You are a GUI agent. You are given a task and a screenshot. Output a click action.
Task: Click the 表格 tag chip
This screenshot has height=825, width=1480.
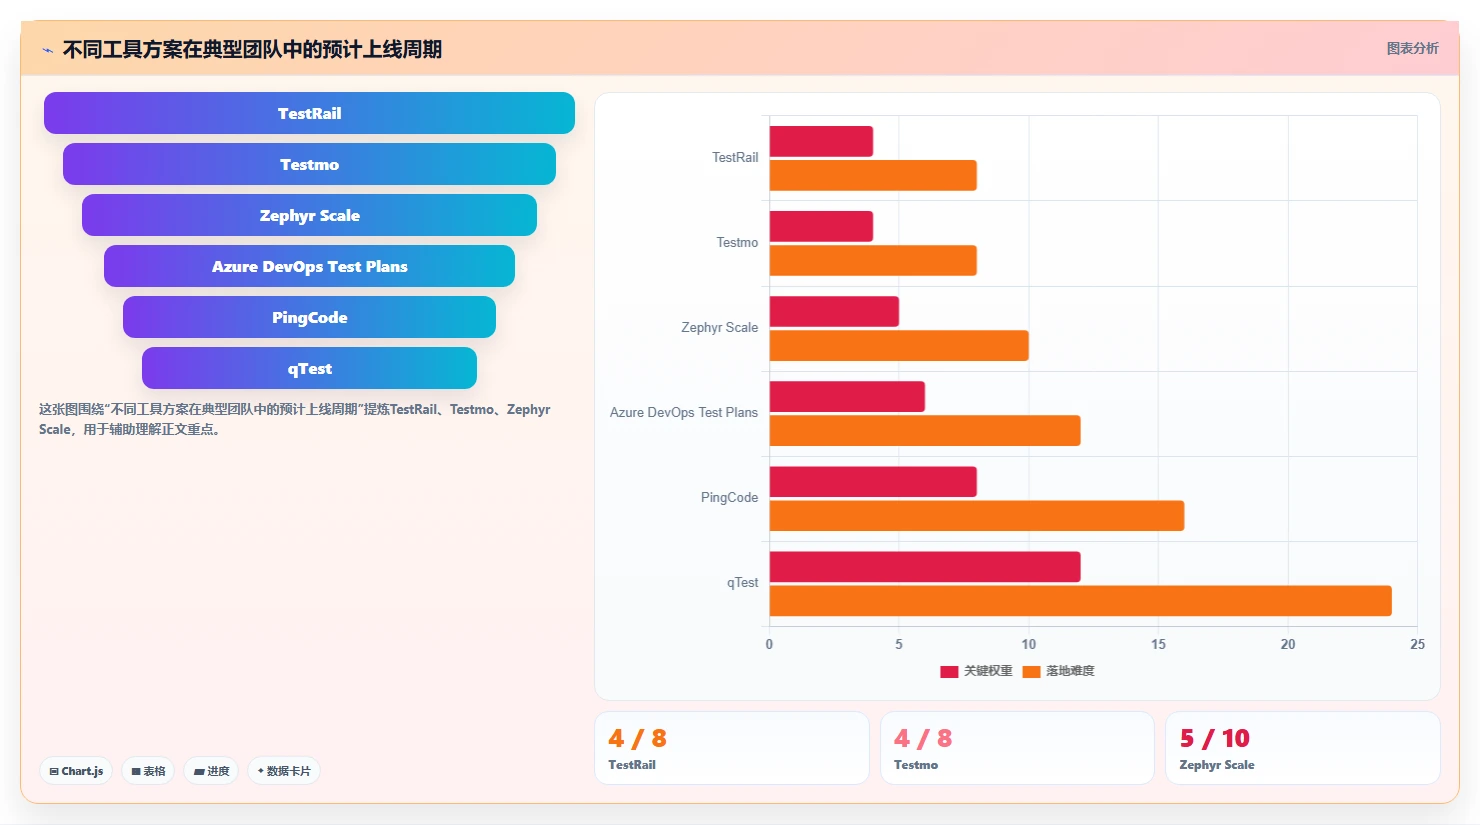[x=148, y=771]
